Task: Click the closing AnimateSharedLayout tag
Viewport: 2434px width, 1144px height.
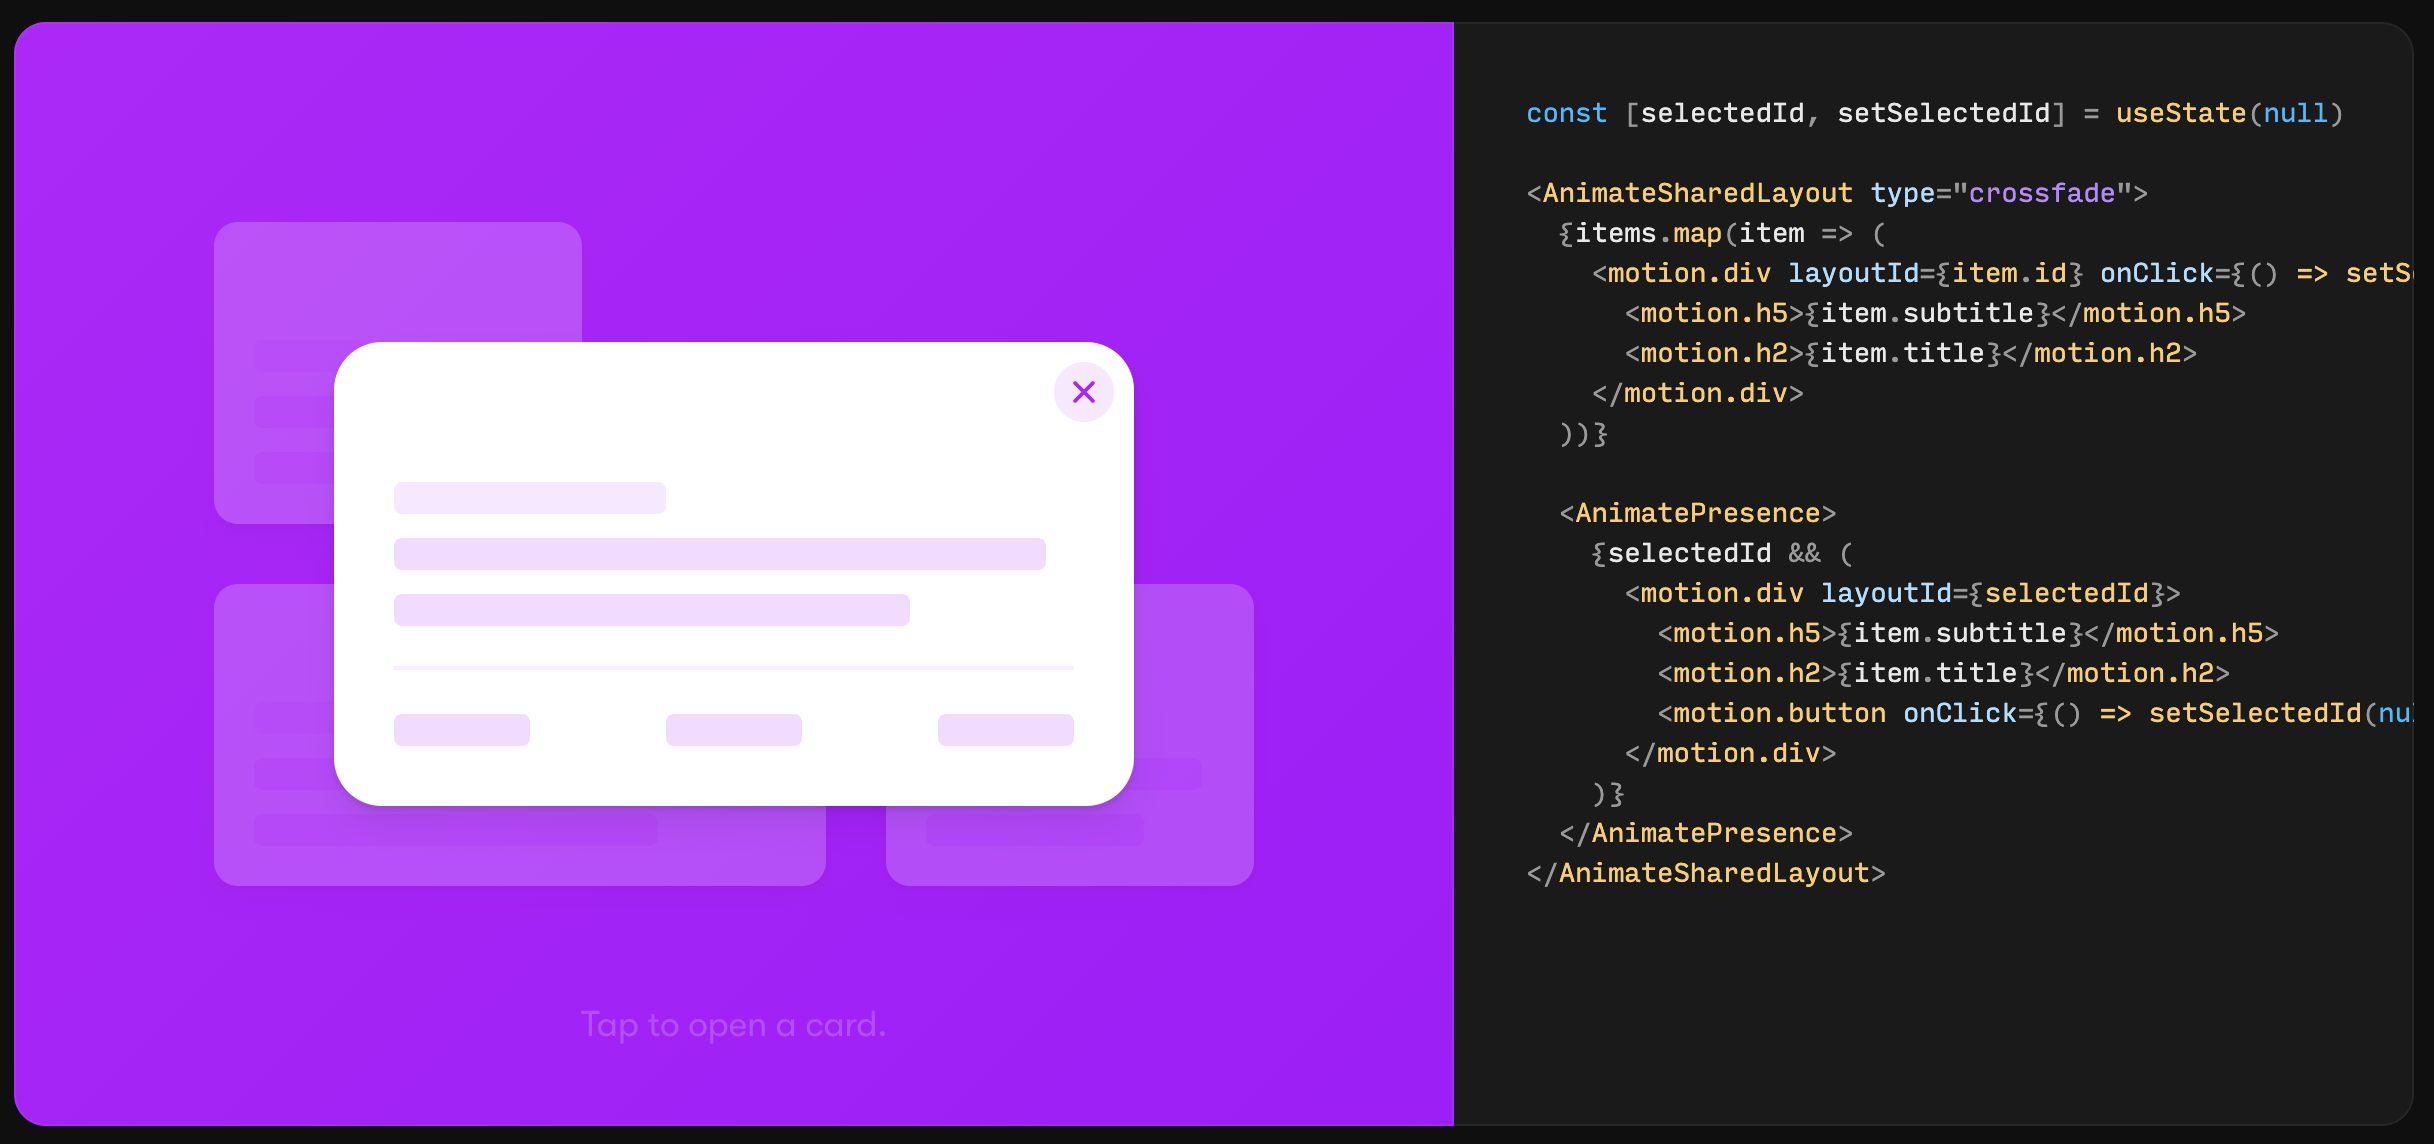Action: (x=1705, y=874)
